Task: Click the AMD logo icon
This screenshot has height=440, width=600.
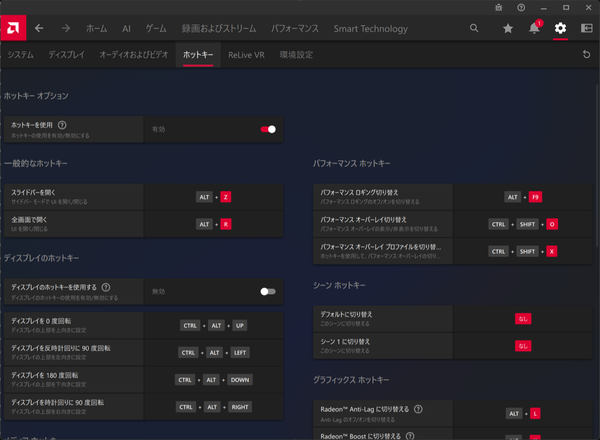Action: (13, 28)
